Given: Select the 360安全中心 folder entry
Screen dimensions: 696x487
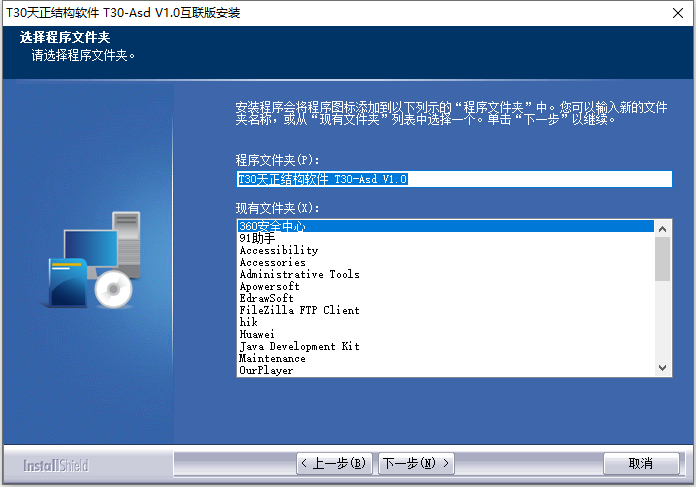Looking at the screenshot, I should coord(446,226).
